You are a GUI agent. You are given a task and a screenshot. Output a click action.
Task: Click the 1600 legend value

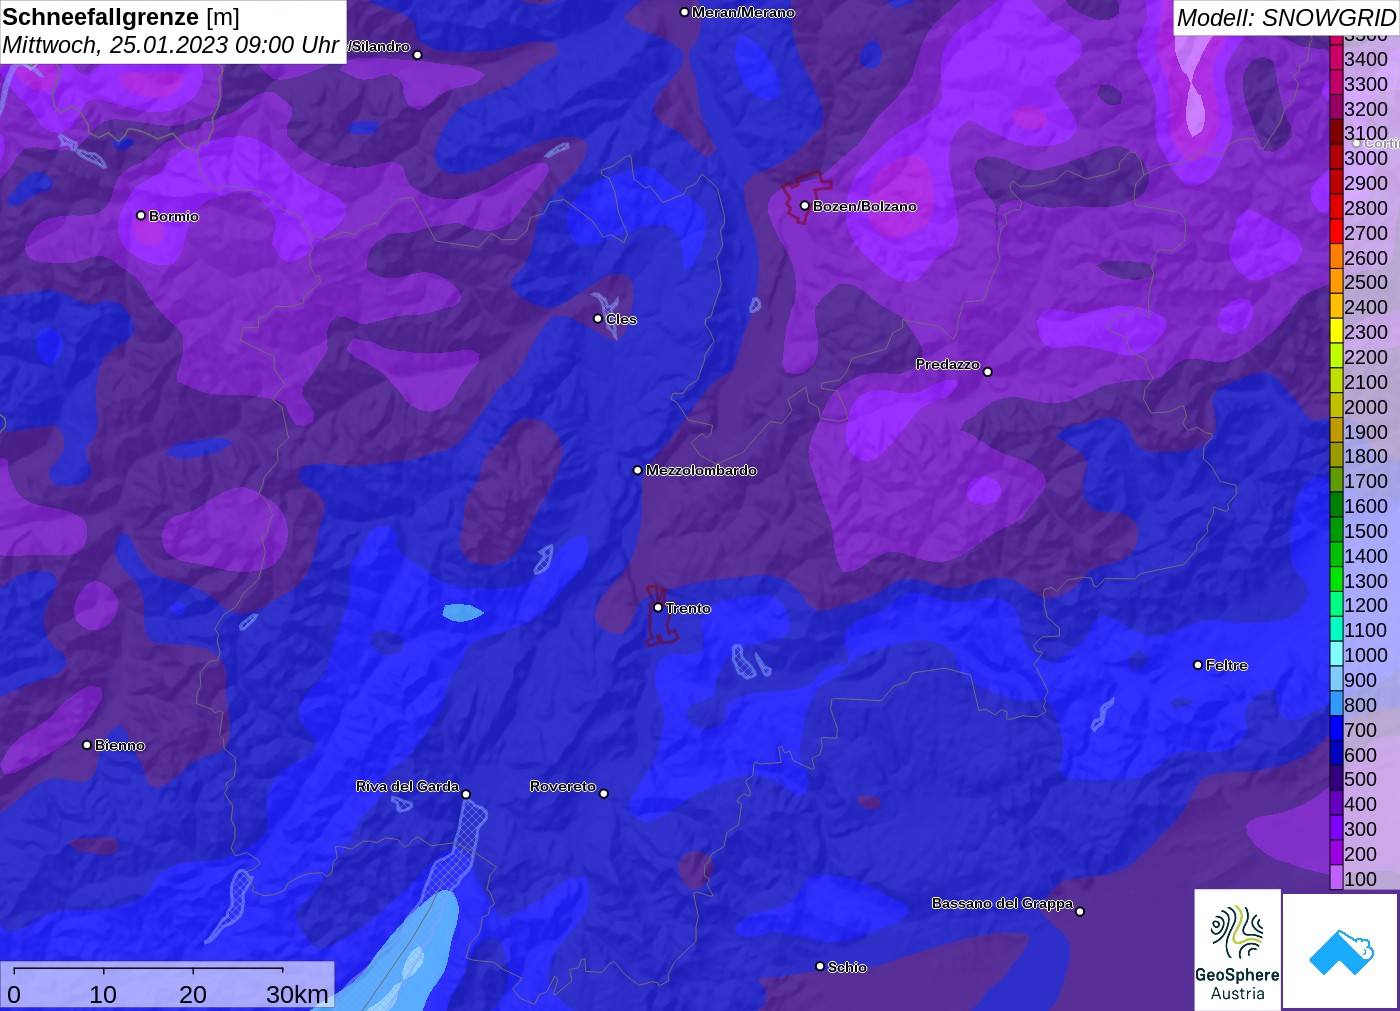[1366, 506]
